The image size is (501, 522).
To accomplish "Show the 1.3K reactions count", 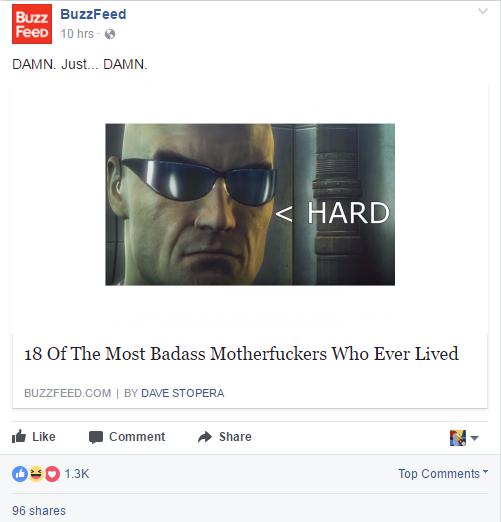I will 77,474.
